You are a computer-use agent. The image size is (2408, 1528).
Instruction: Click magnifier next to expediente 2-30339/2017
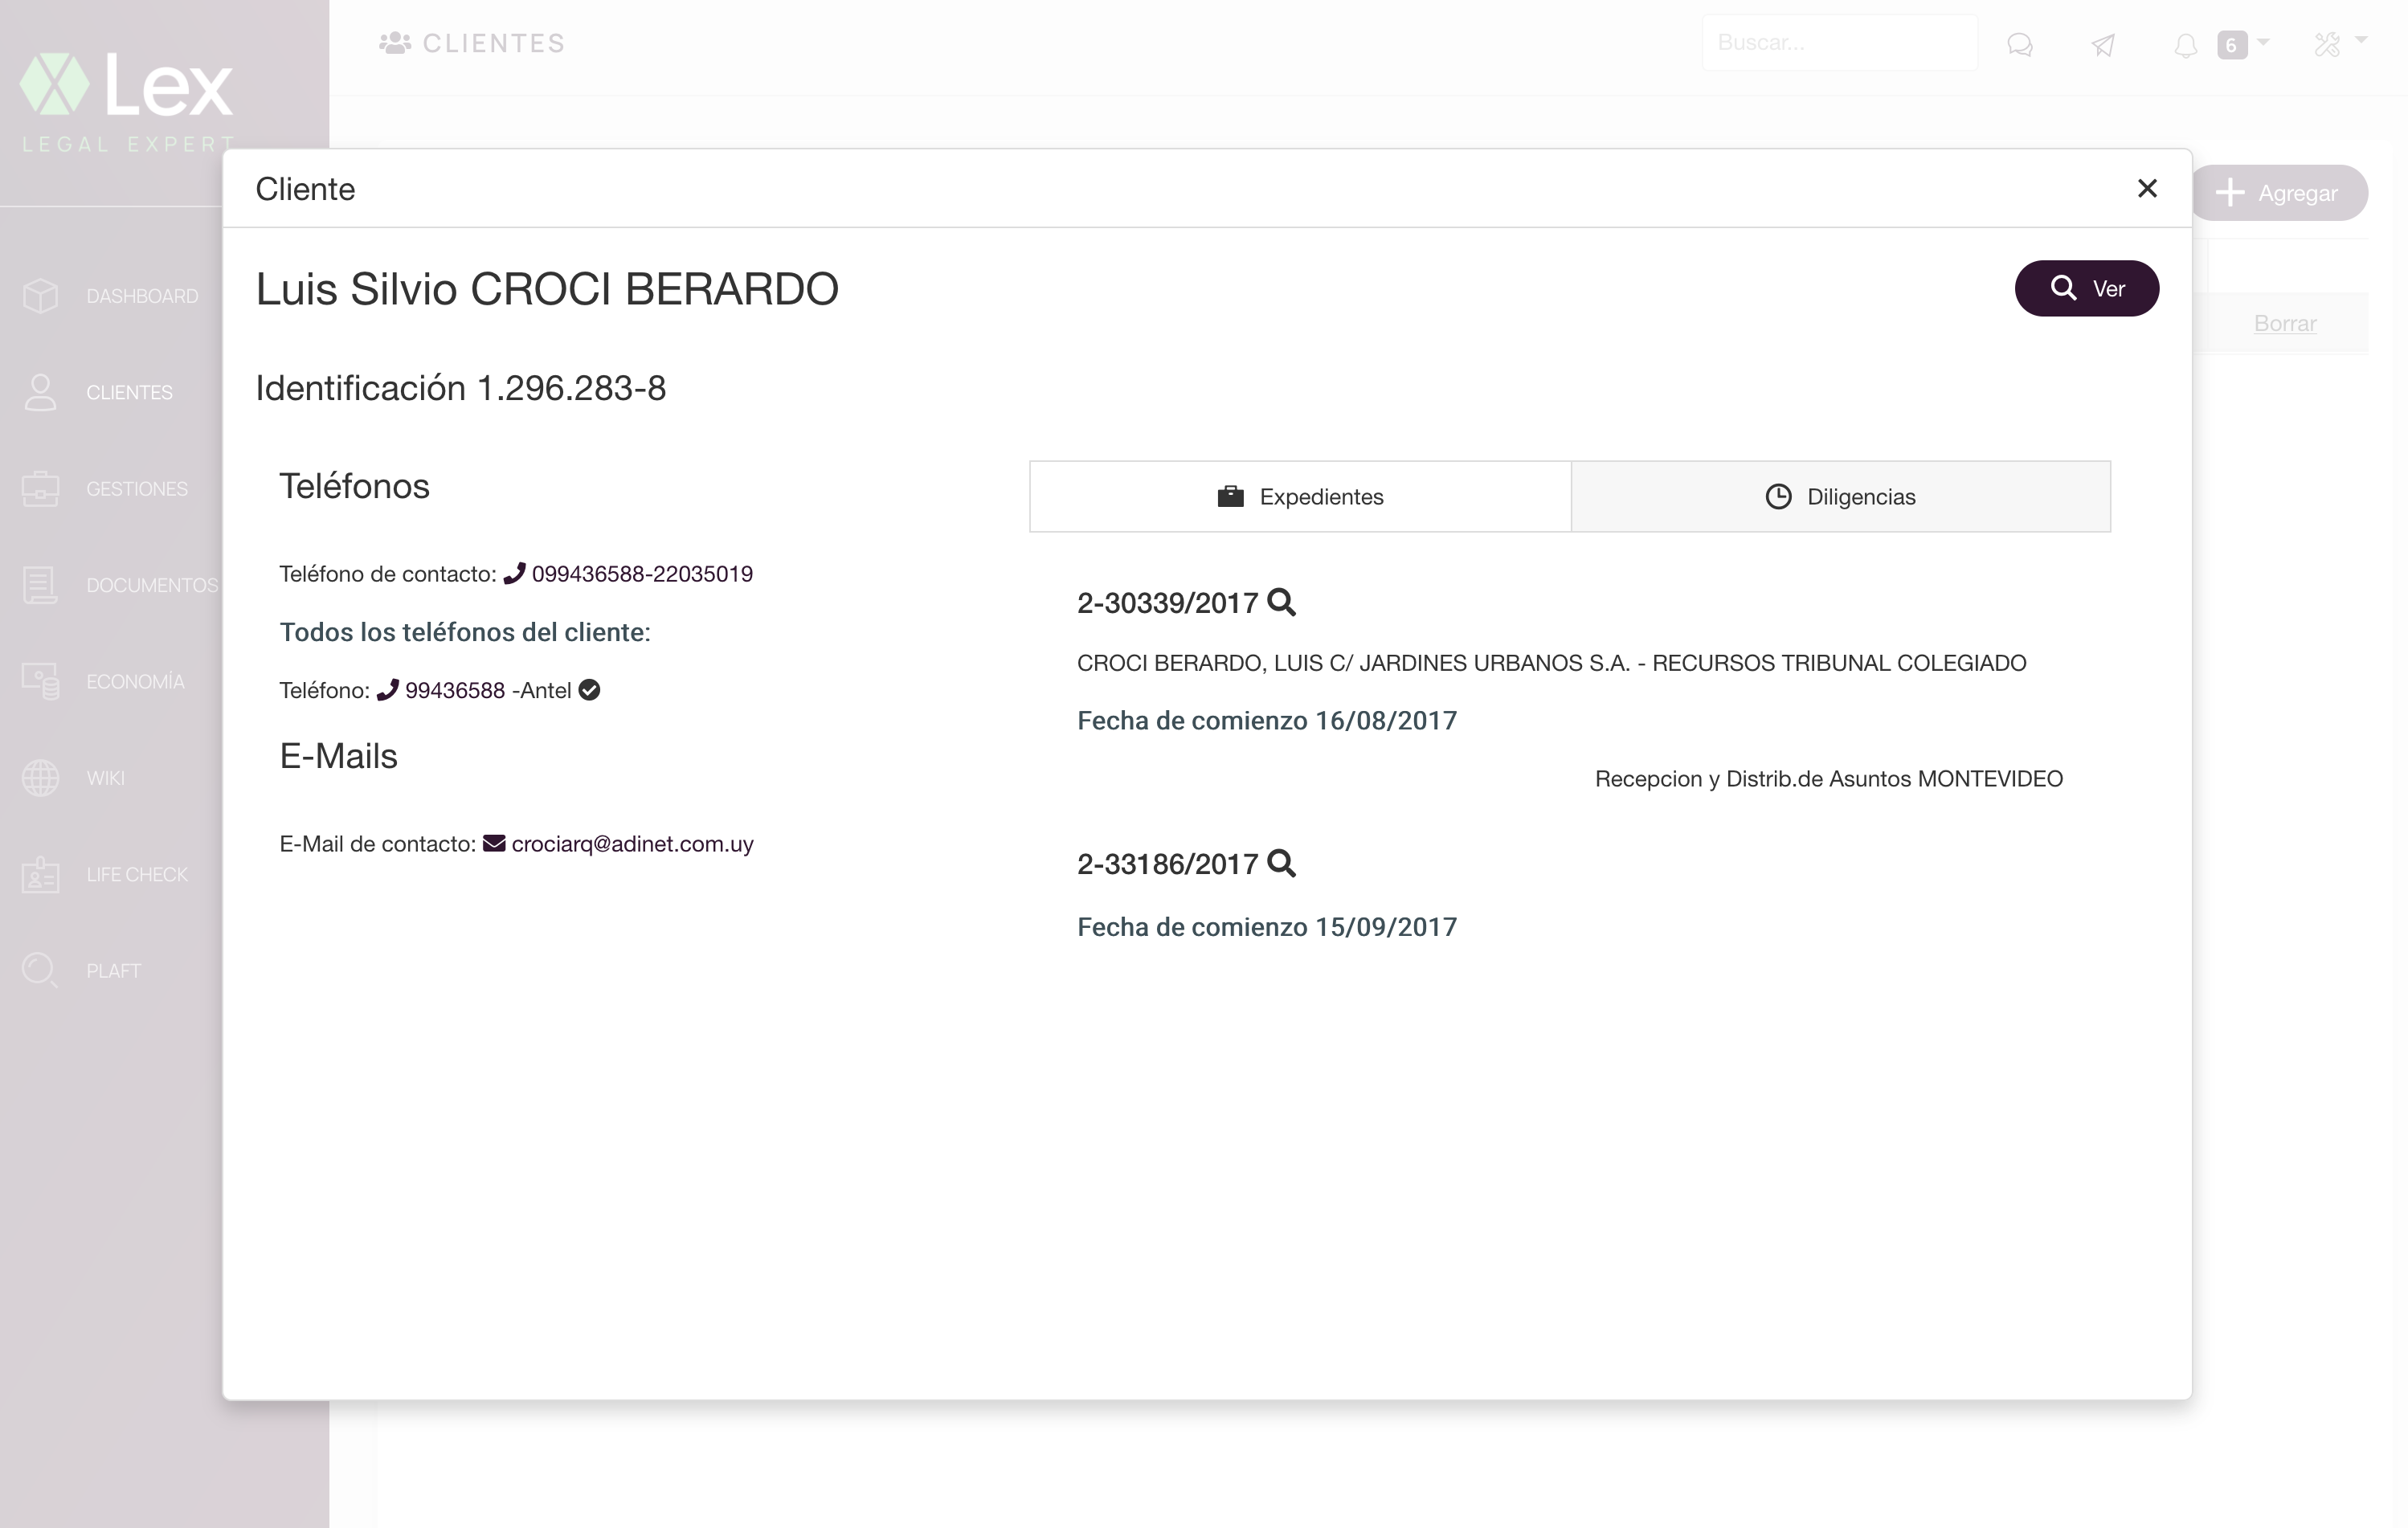pos(1281,602)
